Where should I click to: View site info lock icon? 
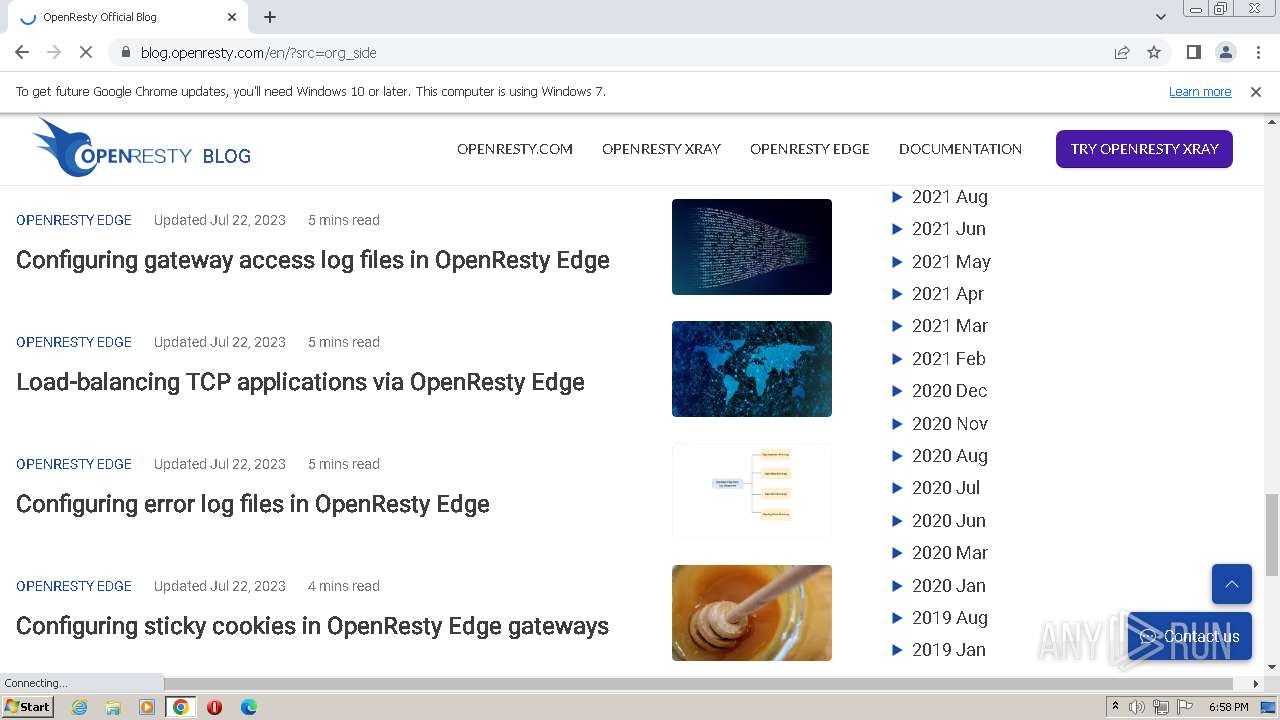click(125, 52)
